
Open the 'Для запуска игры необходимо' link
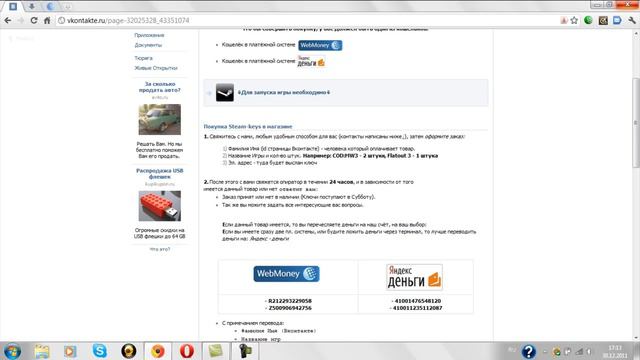coord(284,93)
